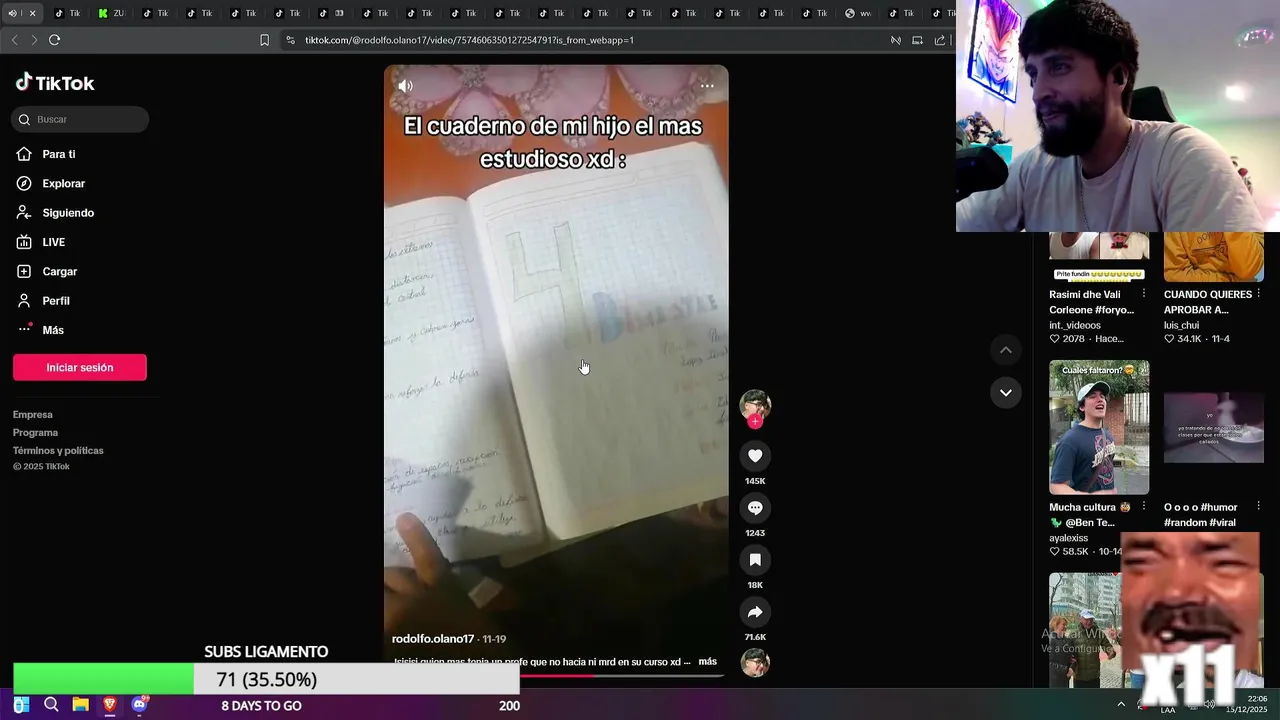Open picture-in-picture icon in the address bar
The height and width of the screenshot is (720, 1280).
(x=918, y=40)
